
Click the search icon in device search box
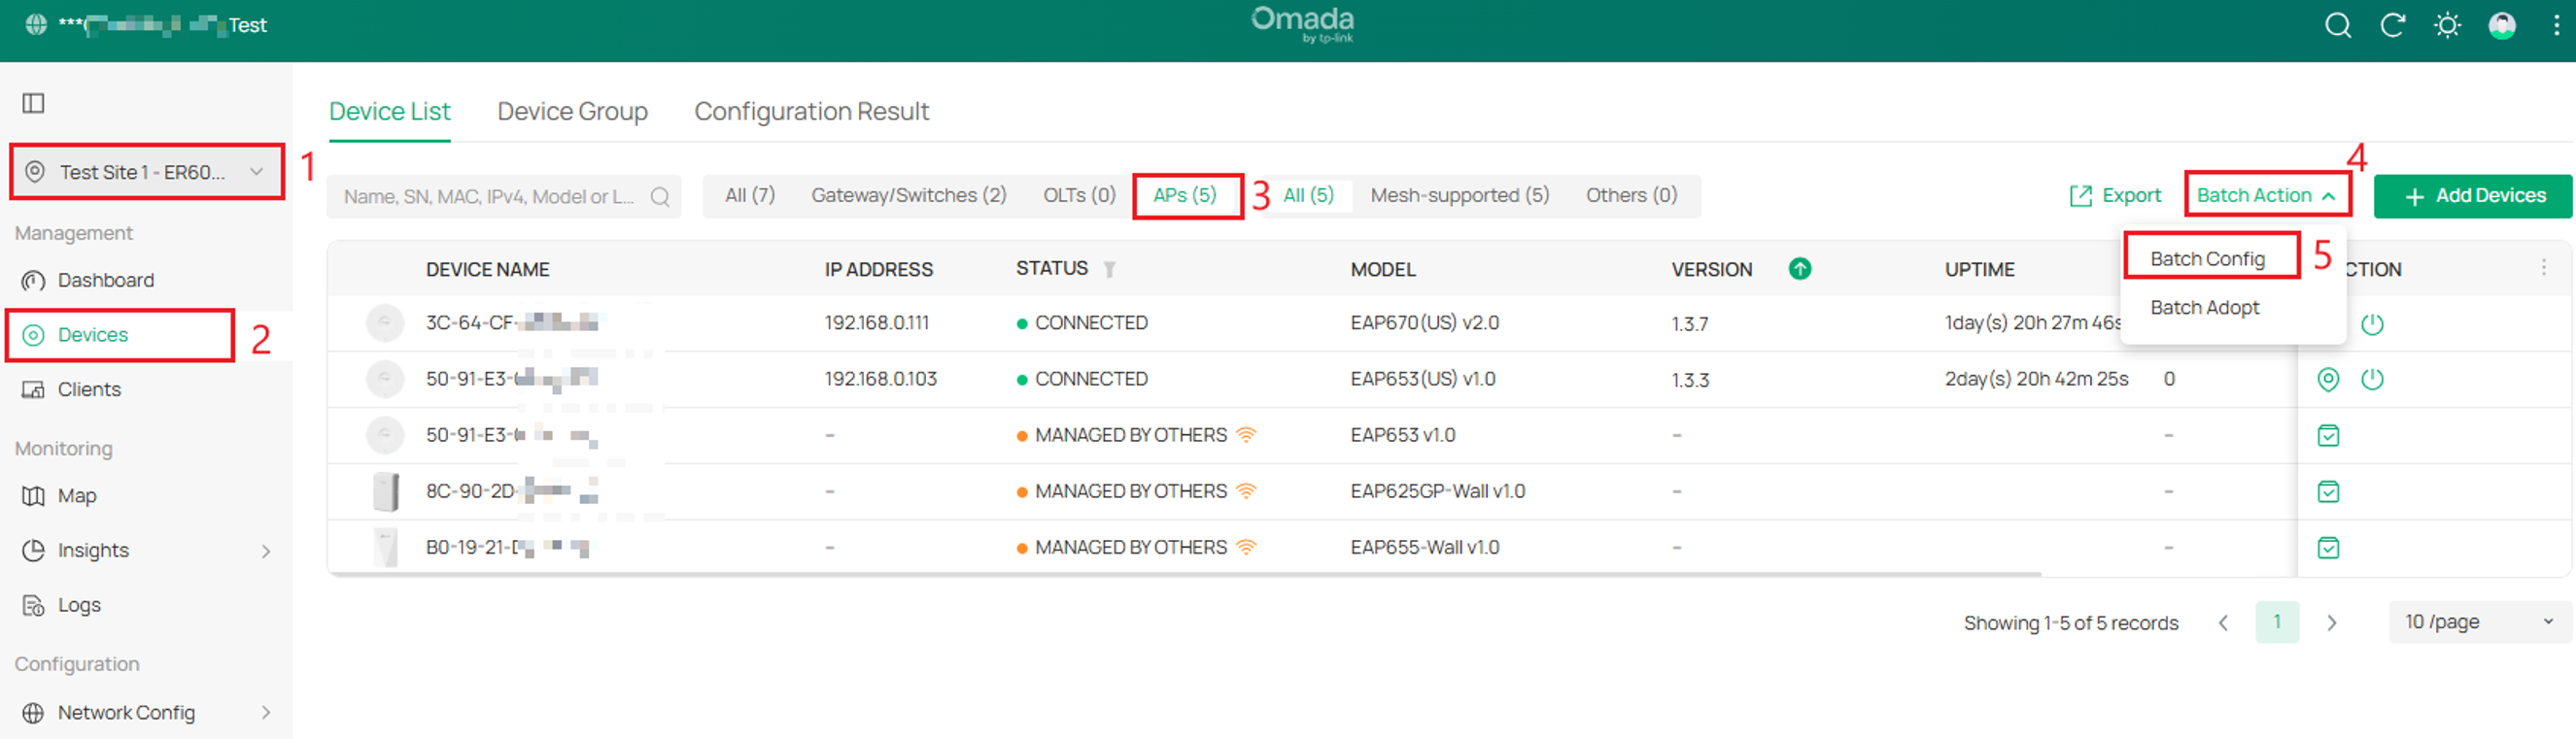(x=660, y=196)
